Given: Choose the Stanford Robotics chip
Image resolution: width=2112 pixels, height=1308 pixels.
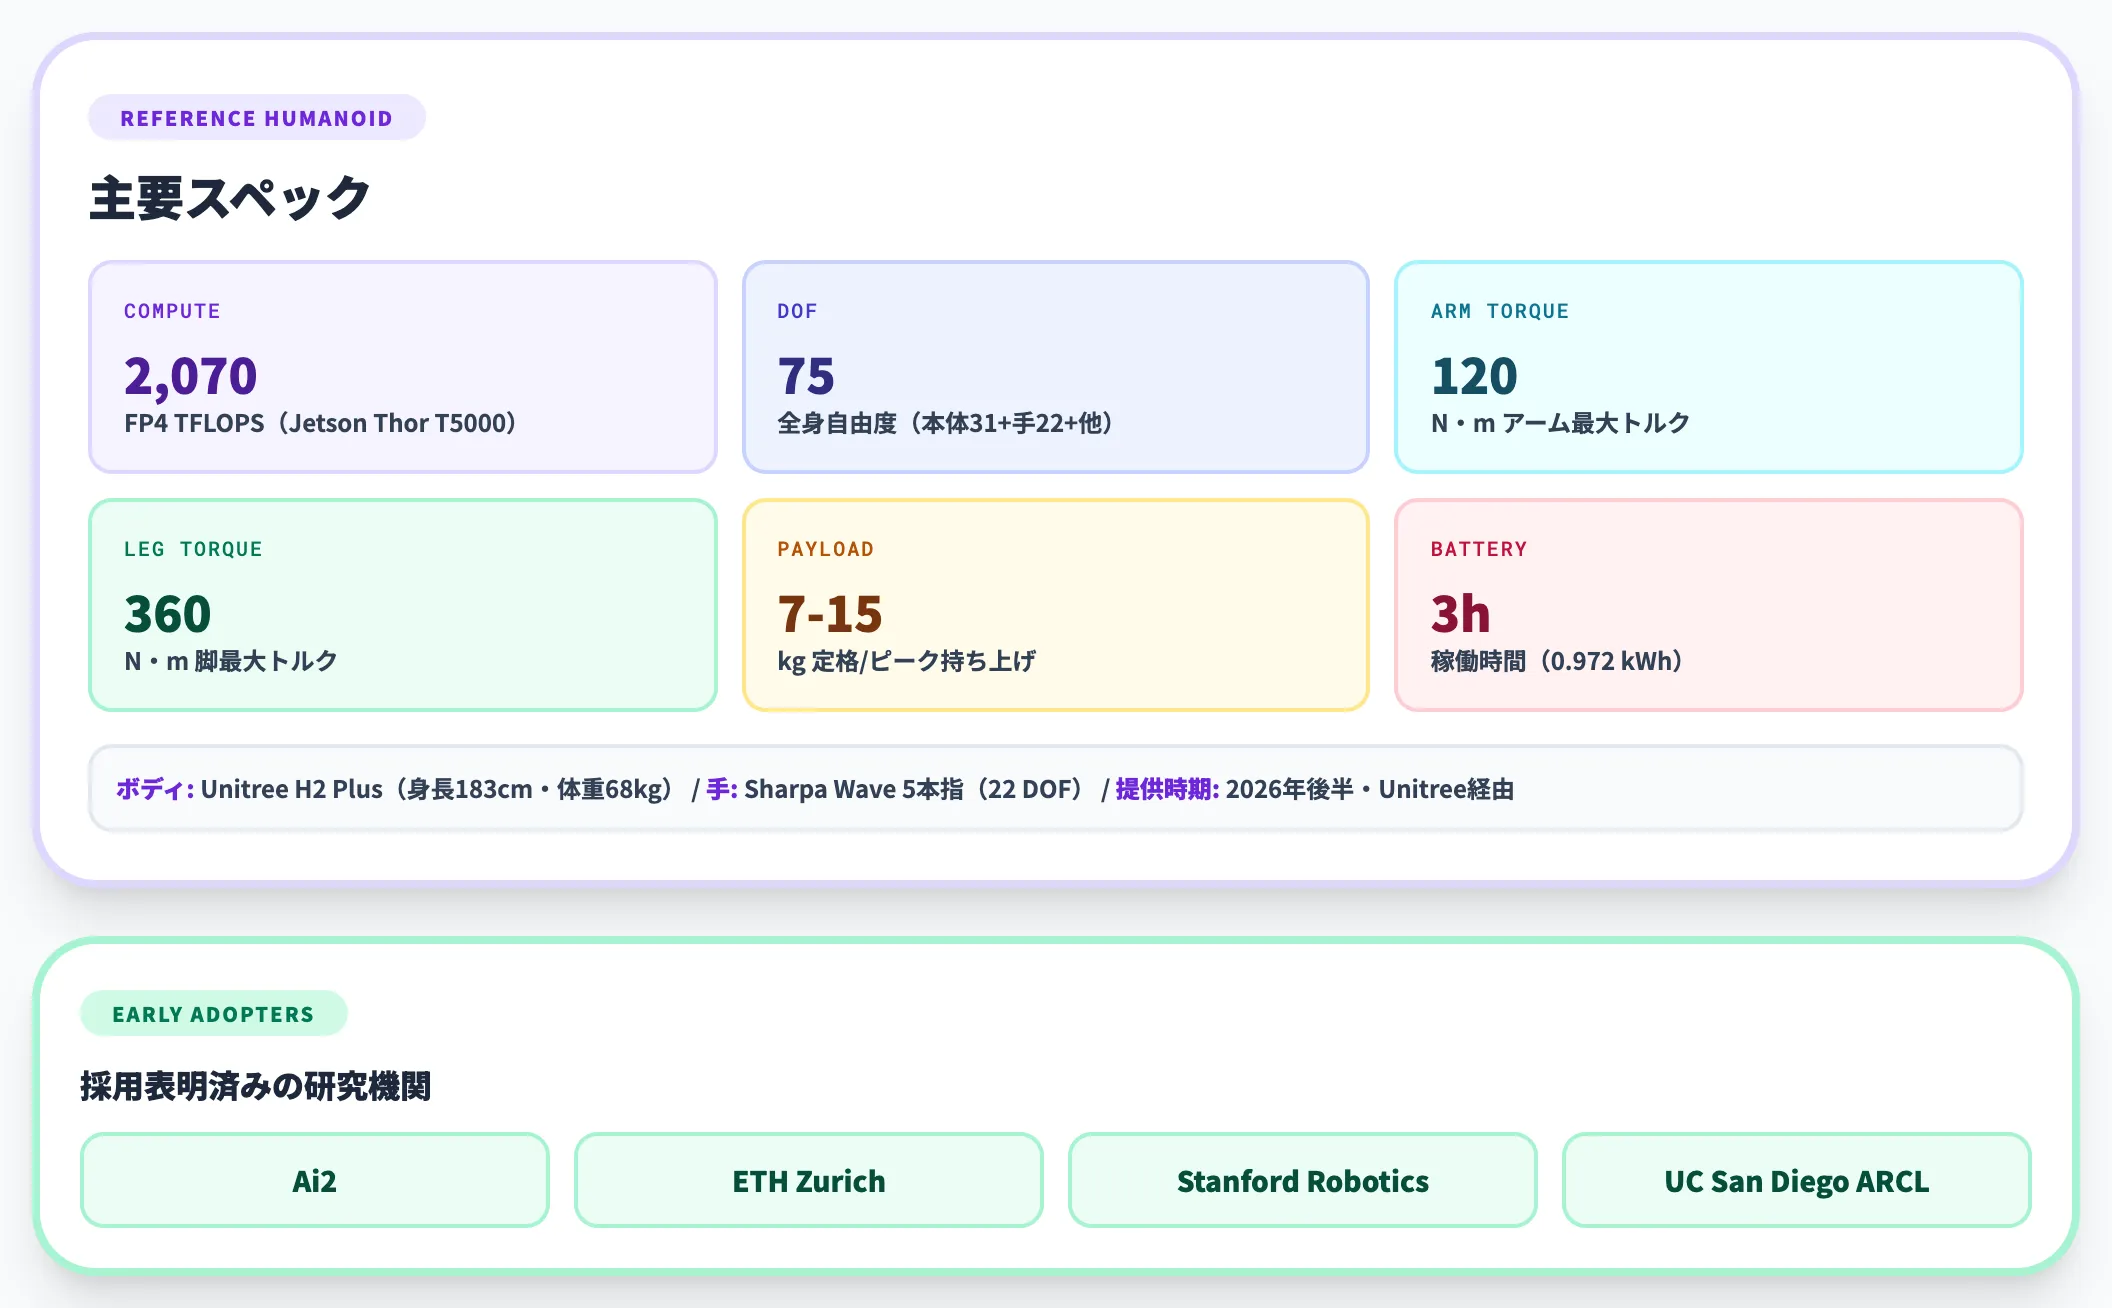Looking at the screenshot, I should coord(1303,1180).
